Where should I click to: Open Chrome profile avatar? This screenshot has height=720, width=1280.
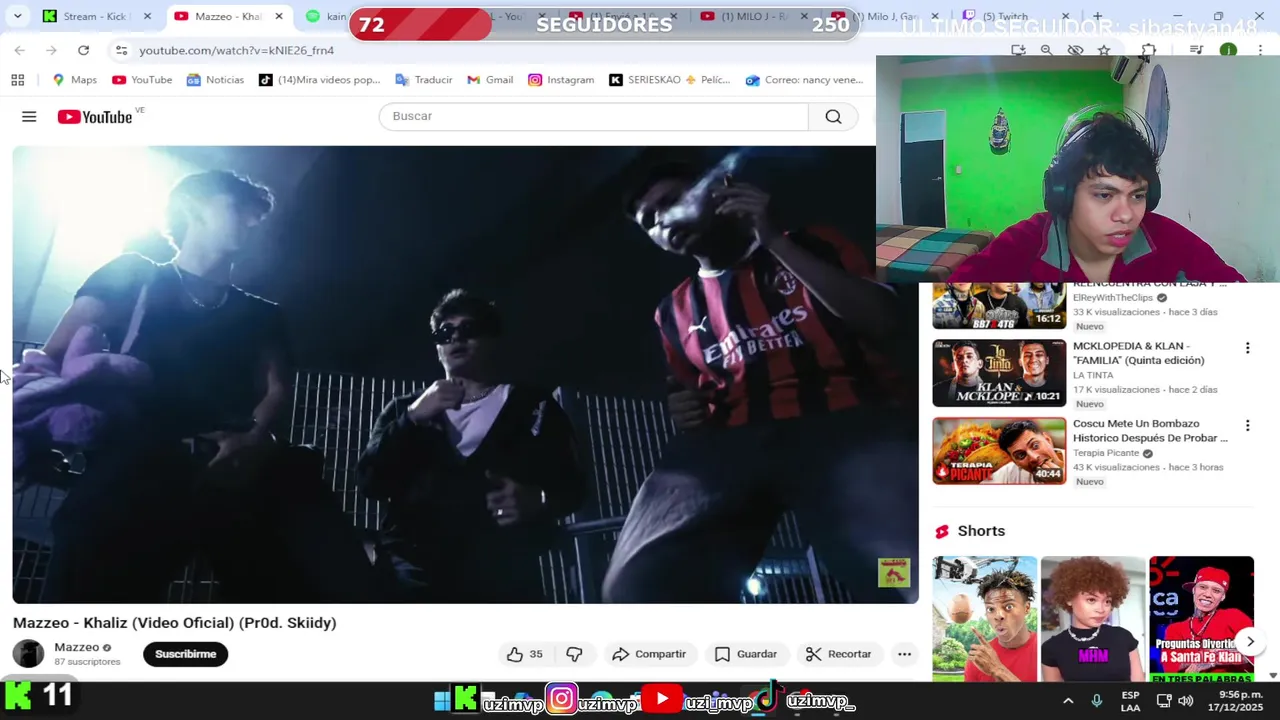click(1228, 50)
